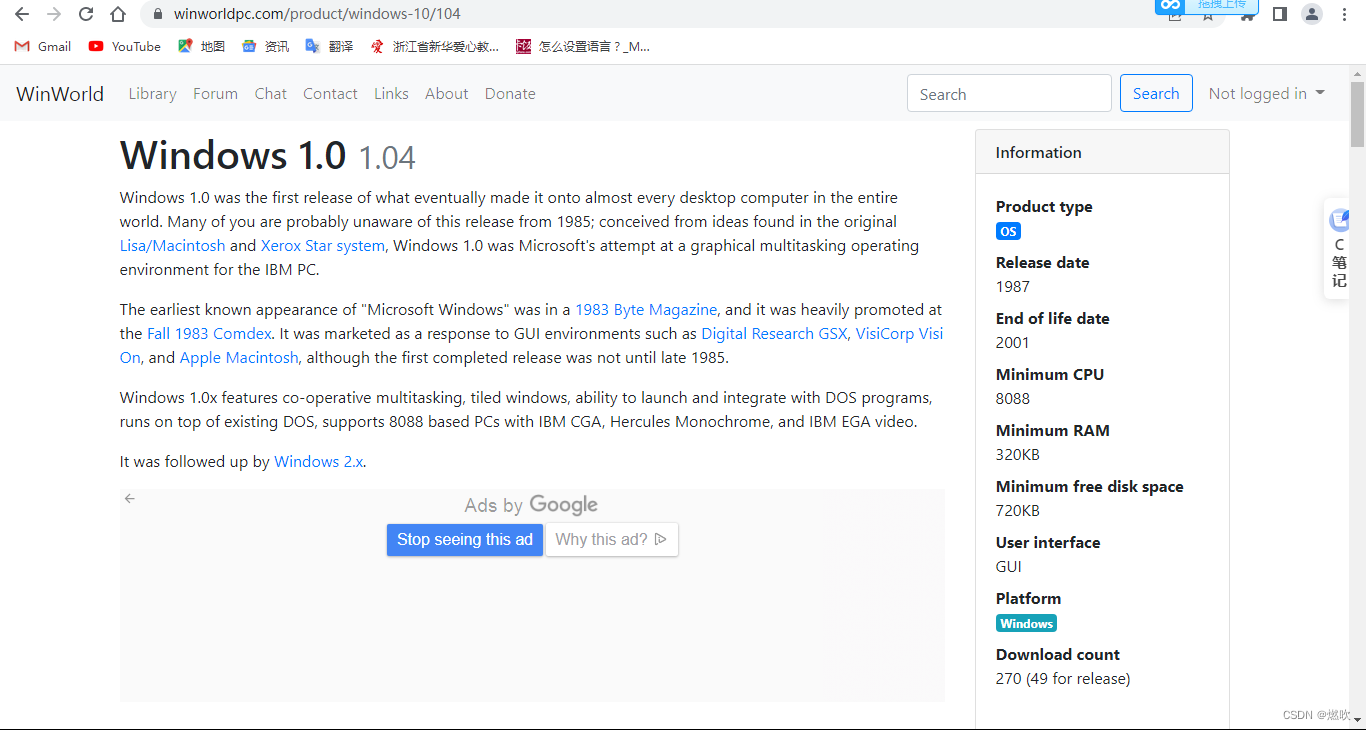This screenshot has width=1366, height=730.
Task: Click inside the Search input field
Action: pos(1009,92)
